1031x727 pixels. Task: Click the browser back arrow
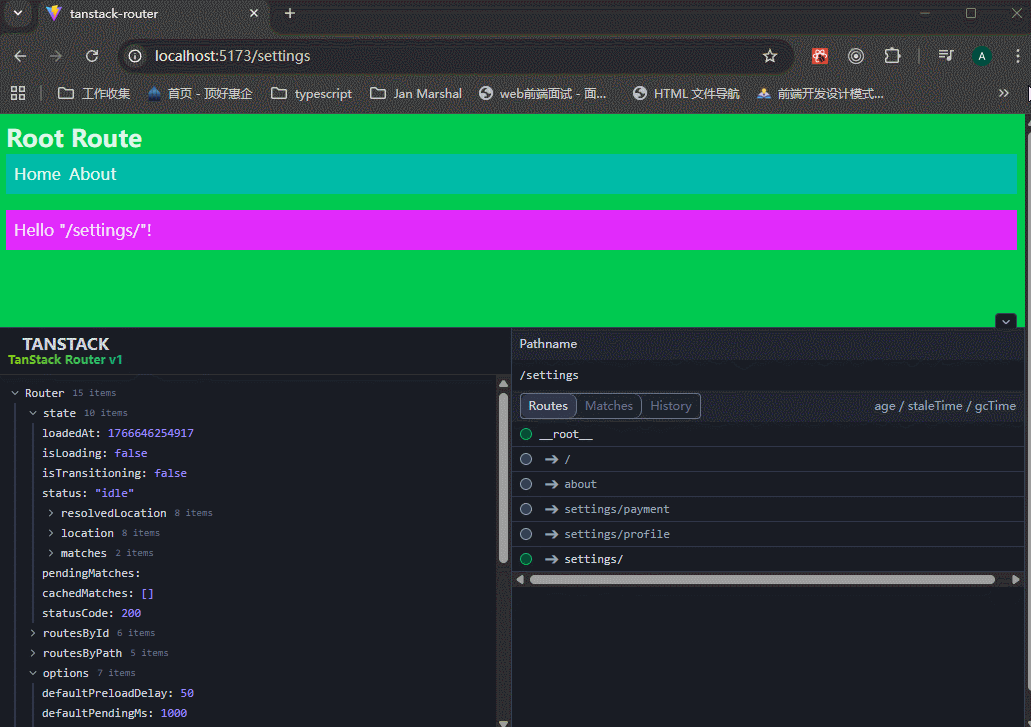point(20,56)
